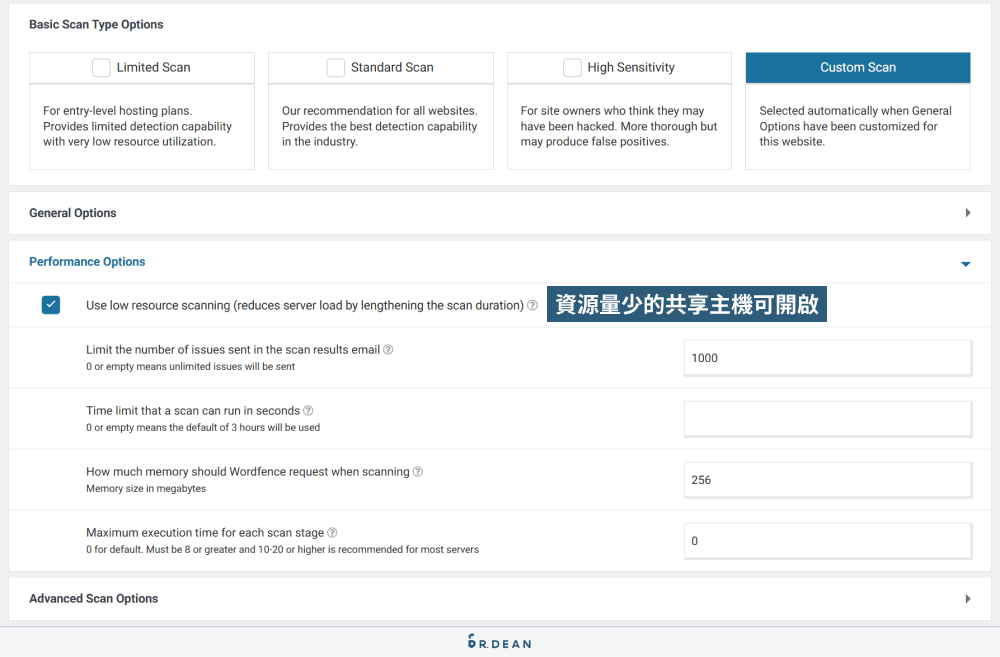The image size is (1000, 657).
Task: Disable low resource scanning
Action: (x=51, y=305)
